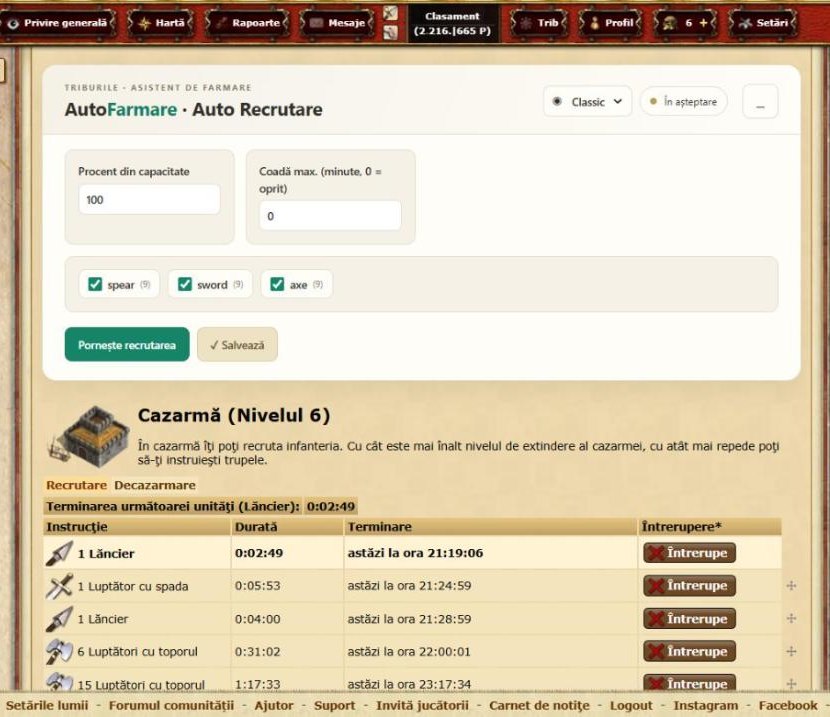The image size is (830, 717).
Task: Collapse the AutoFarmare panel with the underscore button
Action: click(x=760, y=102)
